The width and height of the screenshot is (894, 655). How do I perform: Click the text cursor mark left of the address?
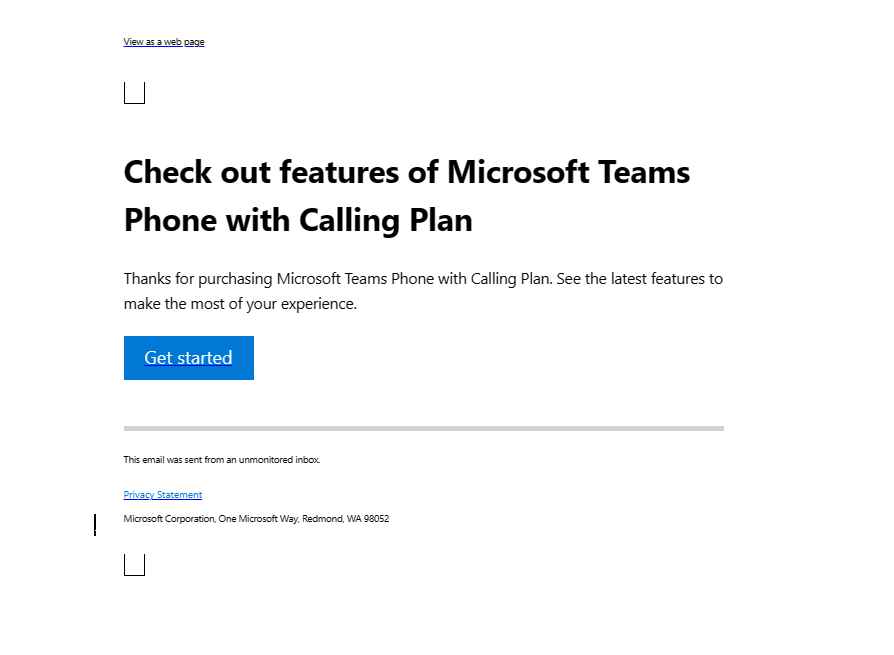coord(95,524)
